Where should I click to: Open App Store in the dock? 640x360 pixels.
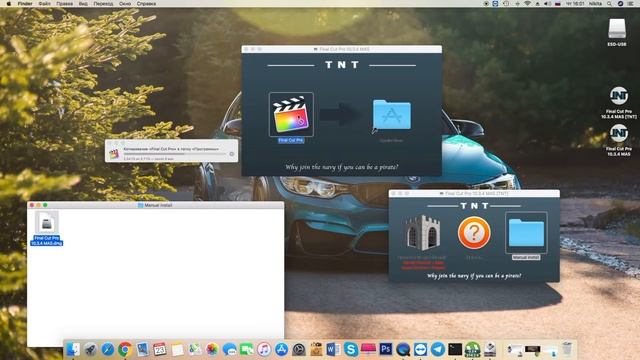tap(281, 349)
